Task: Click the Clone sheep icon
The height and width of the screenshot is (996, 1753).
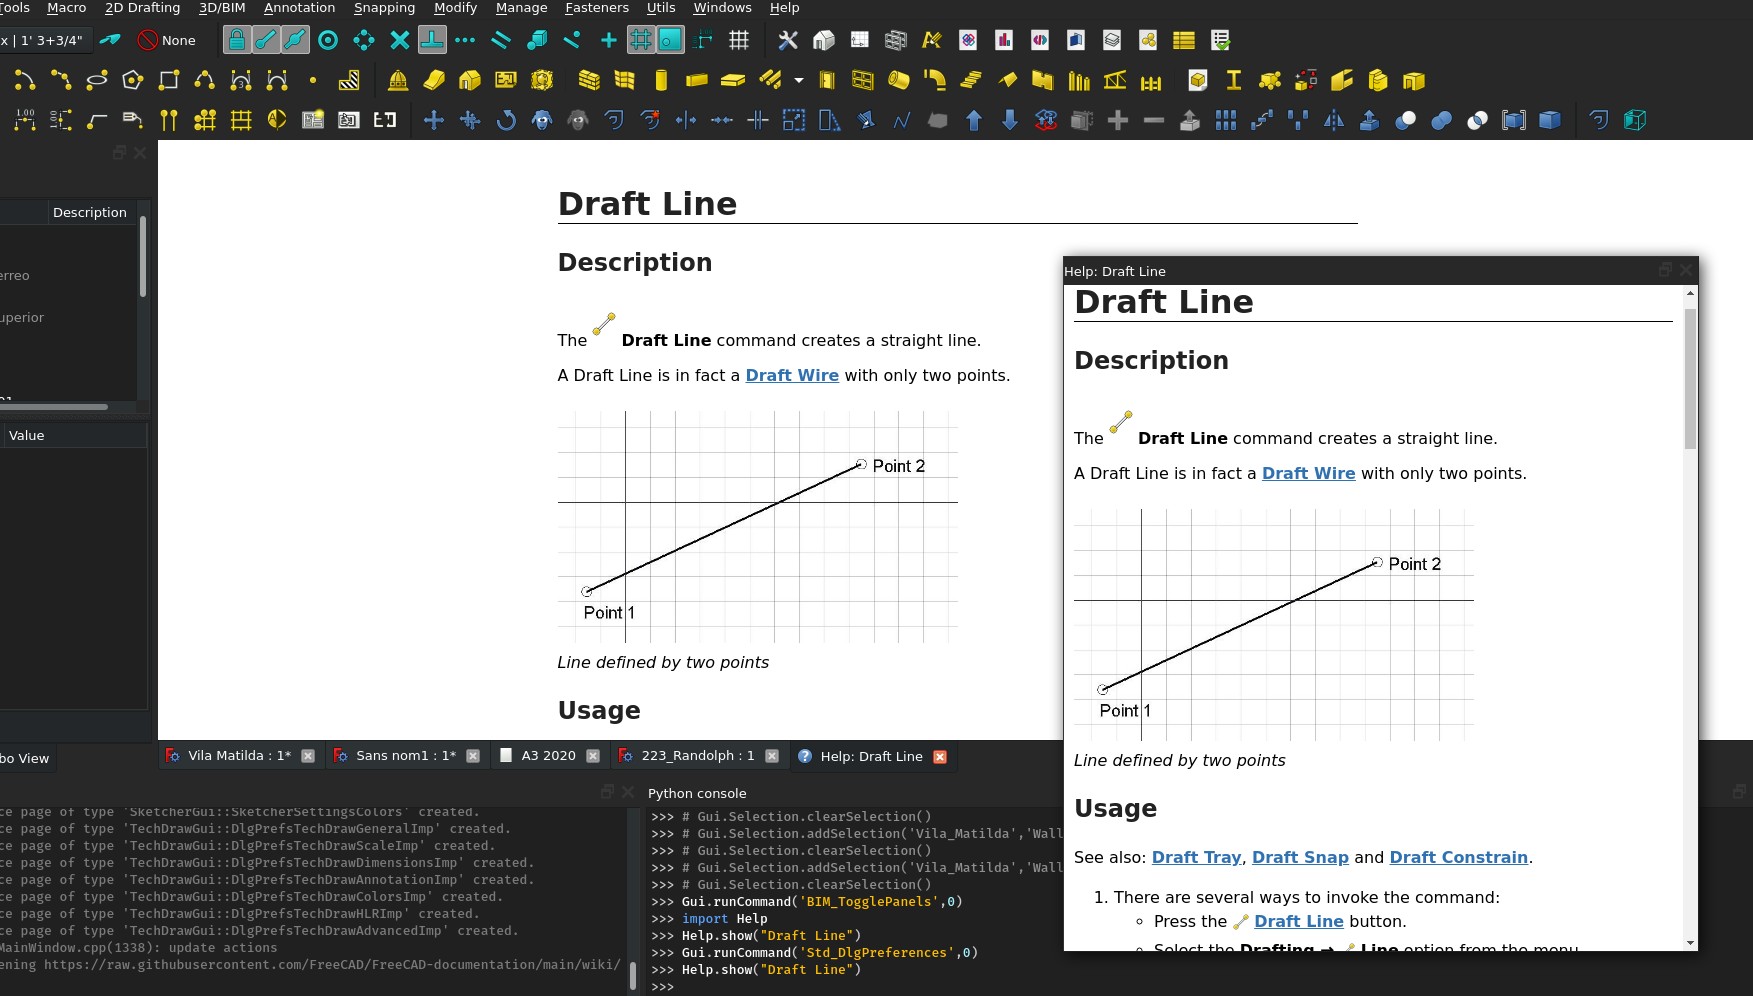Action: (x=542, y=120)
